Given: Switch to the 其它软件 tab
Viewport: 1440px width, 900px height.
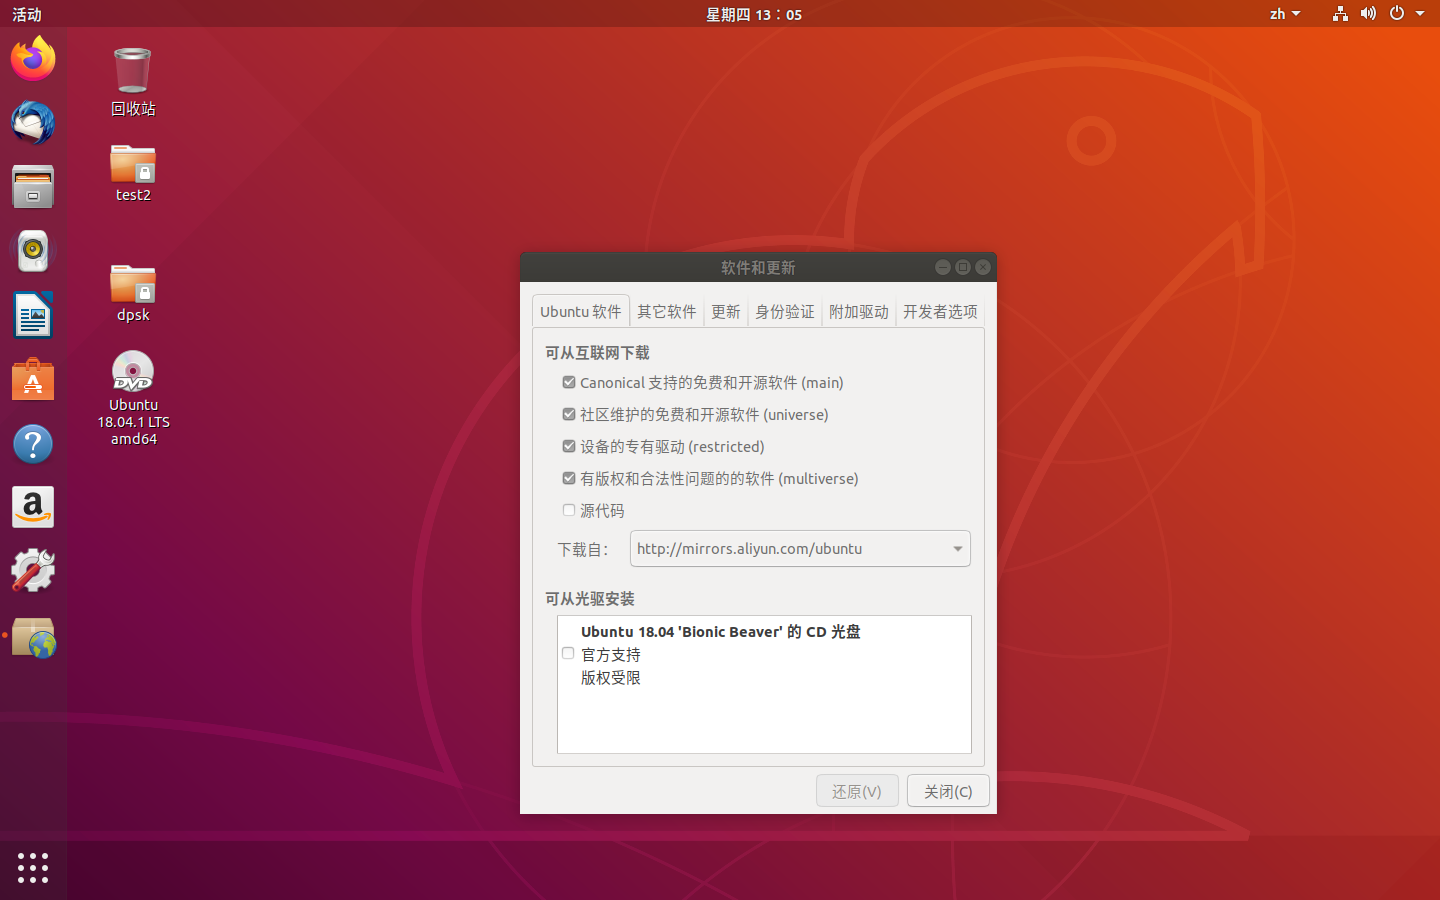Looking at the screenshot, I should 667,311.
